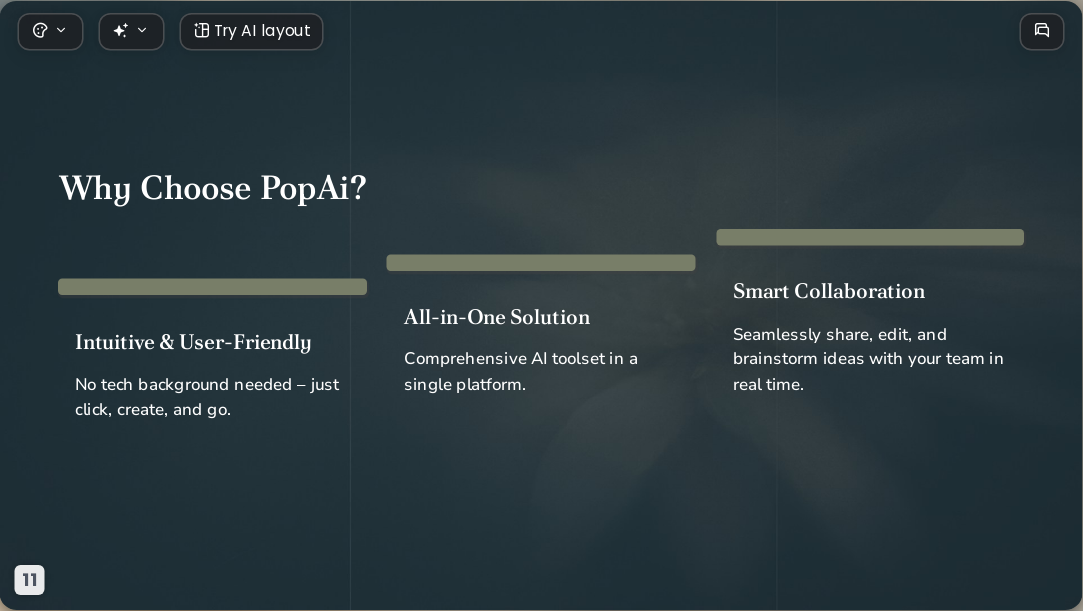Click the slide number 11 badge
The image size is (1083, 611).
30,580
